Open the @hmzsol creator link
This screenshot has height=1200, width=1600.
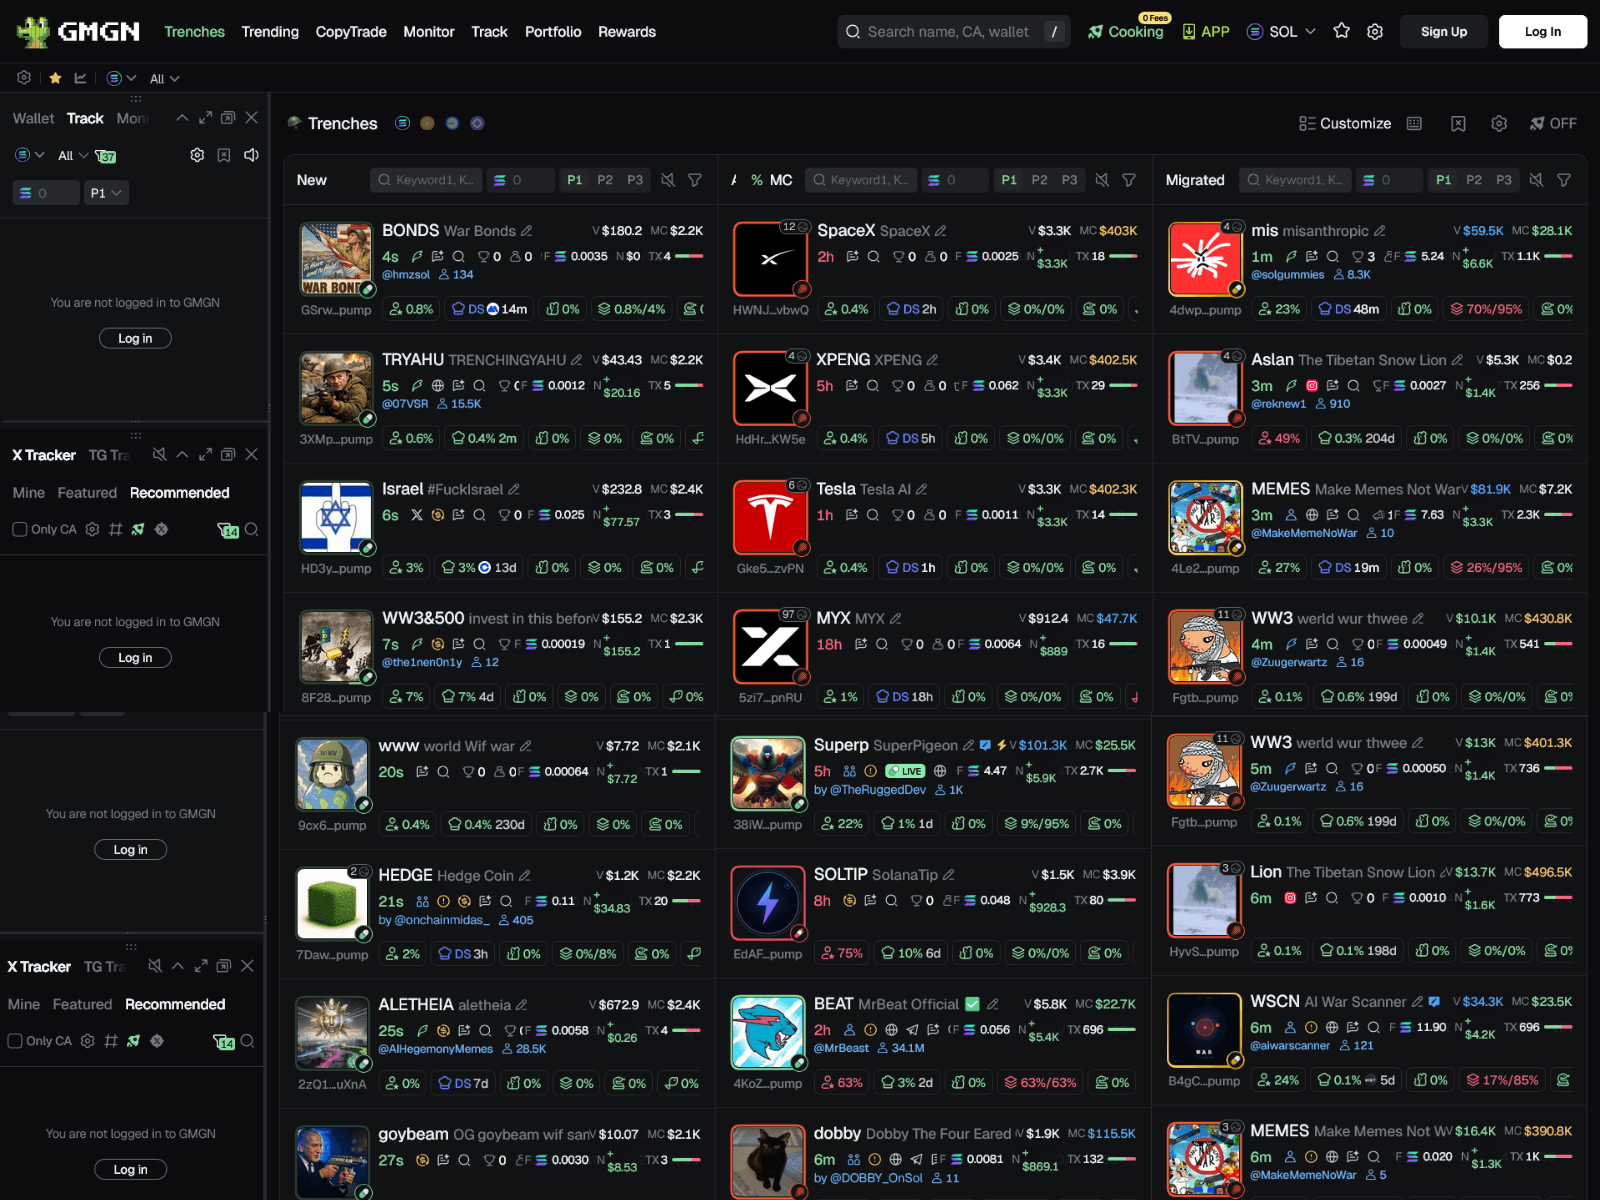(x=406, y=275)
